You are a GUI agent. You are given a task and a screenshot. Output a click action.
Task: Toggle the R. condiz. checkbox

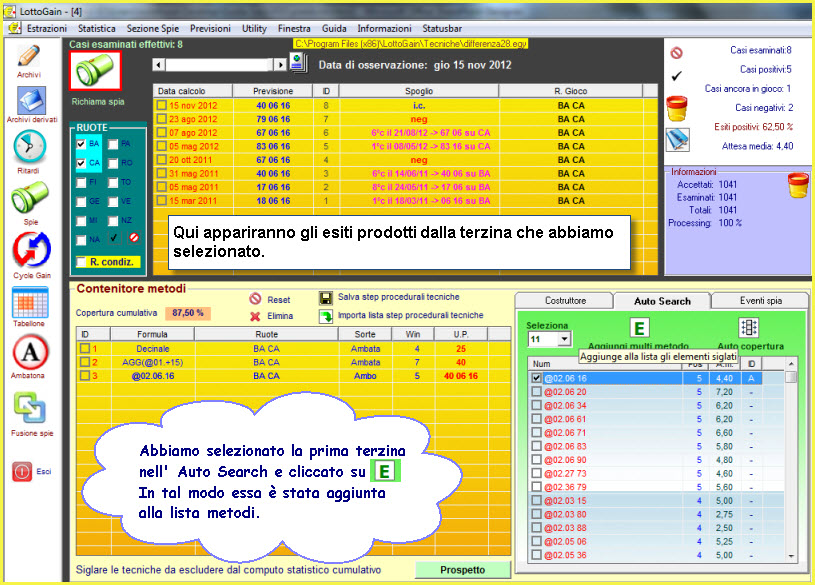tap(81, 262)
